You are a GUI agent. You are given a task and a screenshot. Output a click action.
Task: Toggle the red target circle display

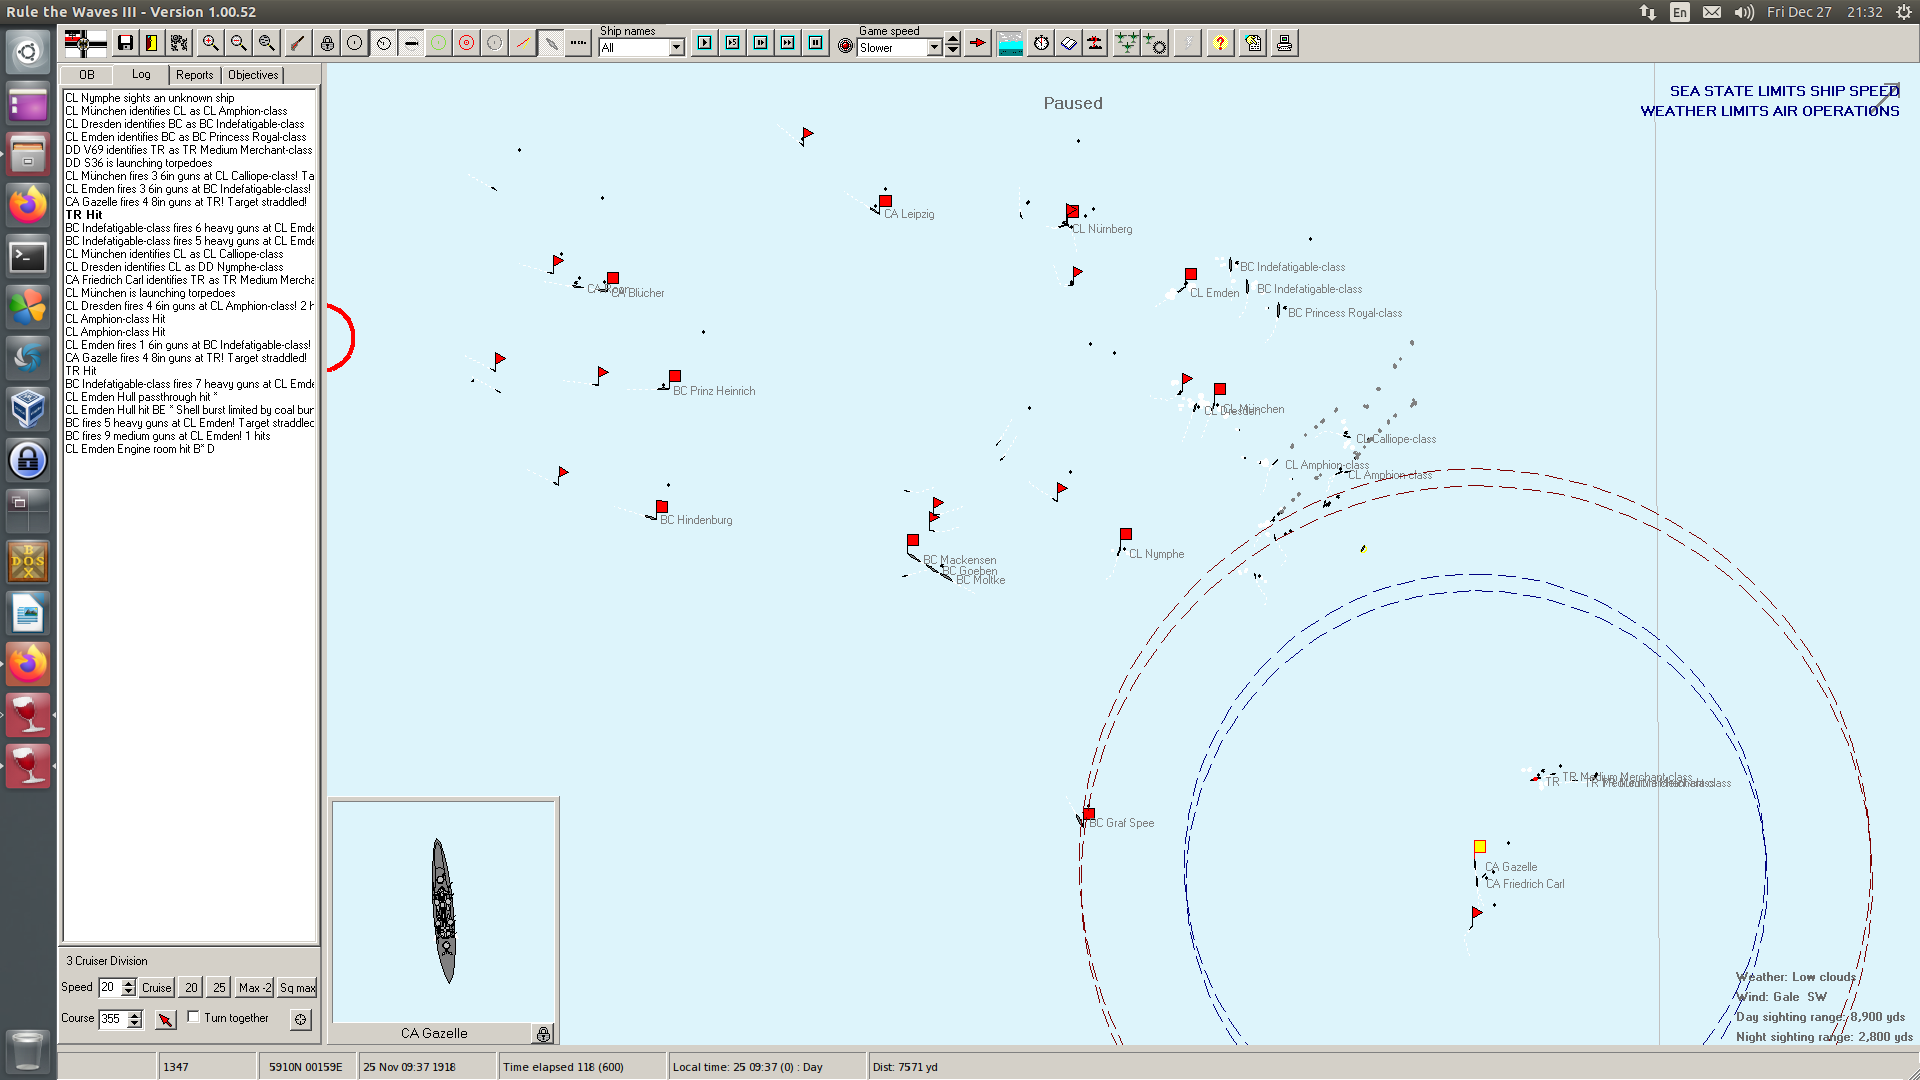pyautogui.click(x=467, y=43)
